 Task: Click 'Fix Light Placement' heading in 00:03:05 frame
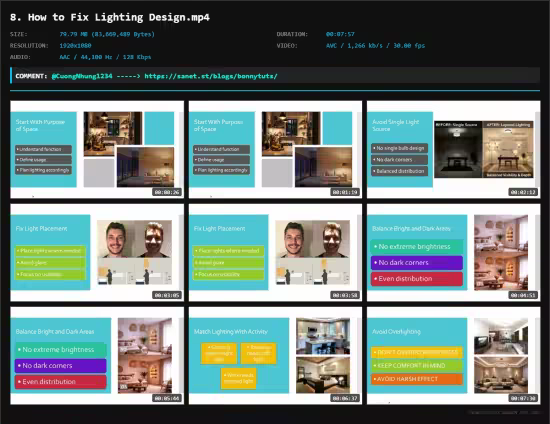click(x=41, y=228)
